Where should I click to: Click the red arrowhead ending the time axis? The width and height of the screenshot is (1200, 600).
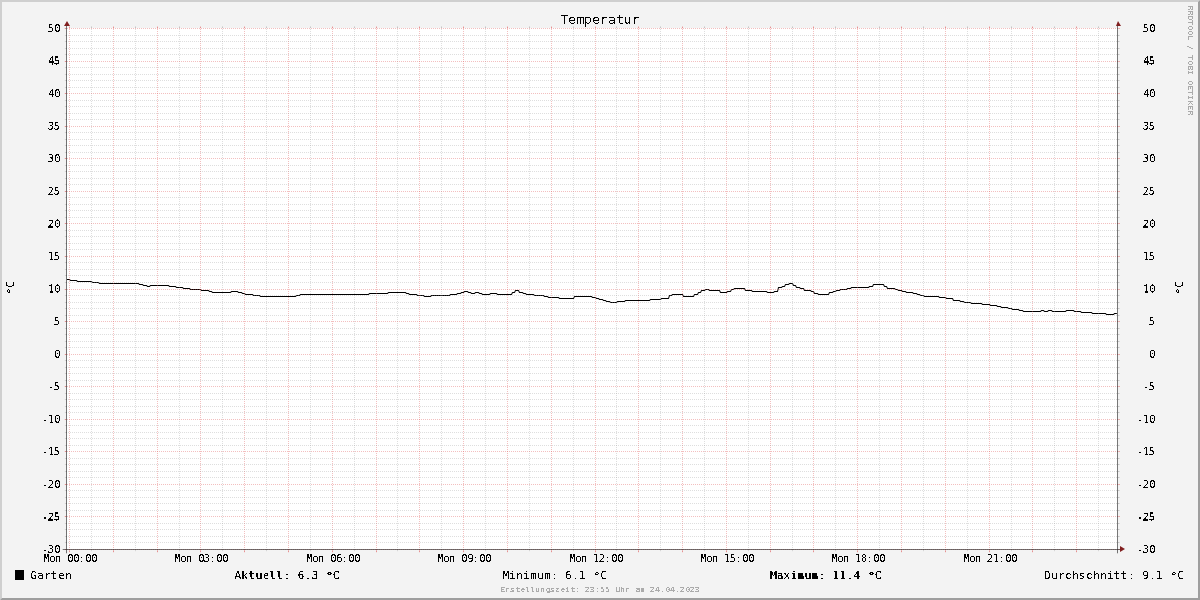click(x=1122, y=549)
